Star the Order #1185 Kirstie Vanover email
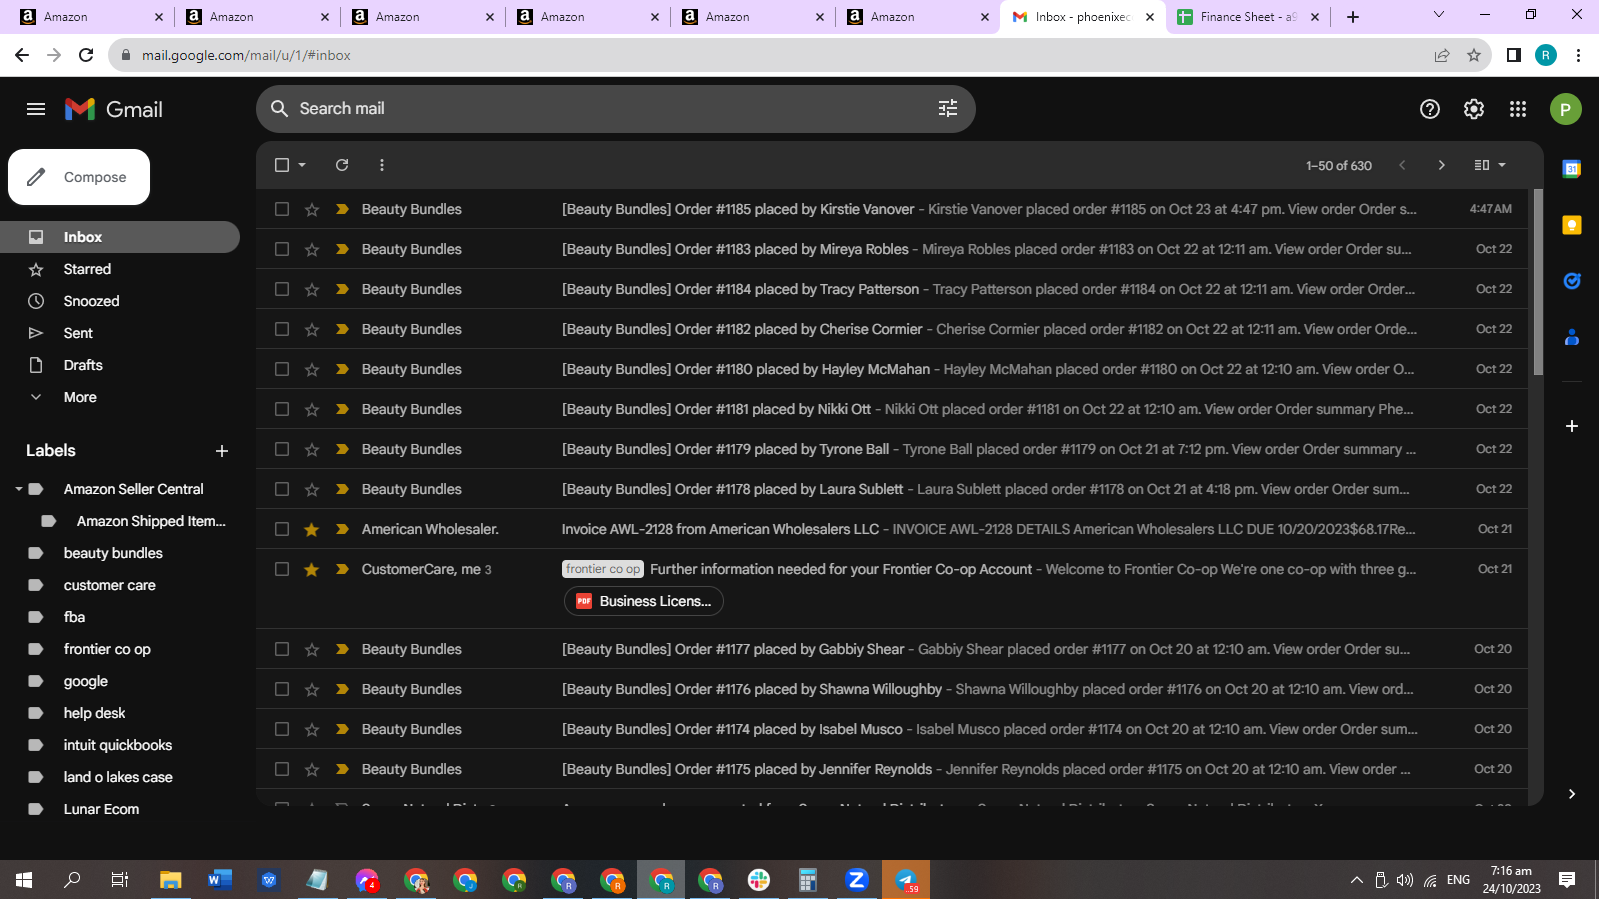 (x=312, y=209)
